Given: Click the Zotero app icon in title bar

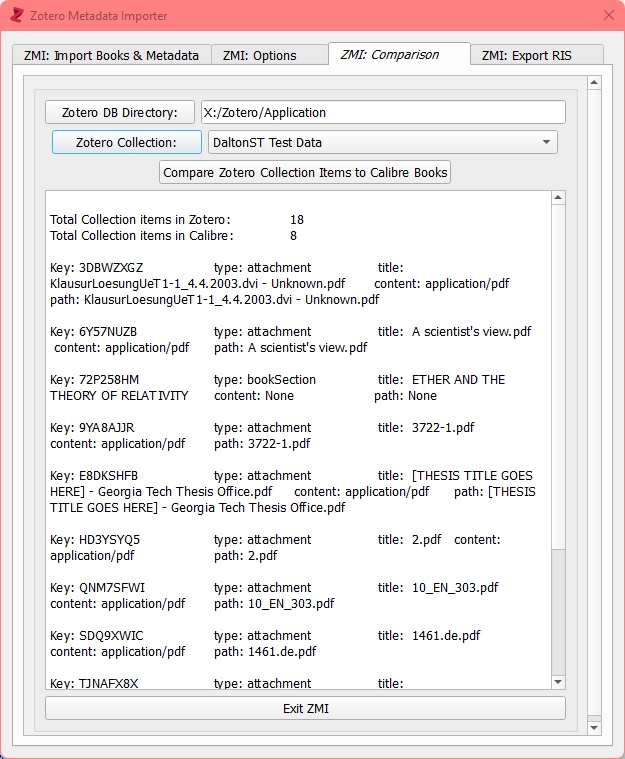Looking at the screenshot, I should click(16, 15).
